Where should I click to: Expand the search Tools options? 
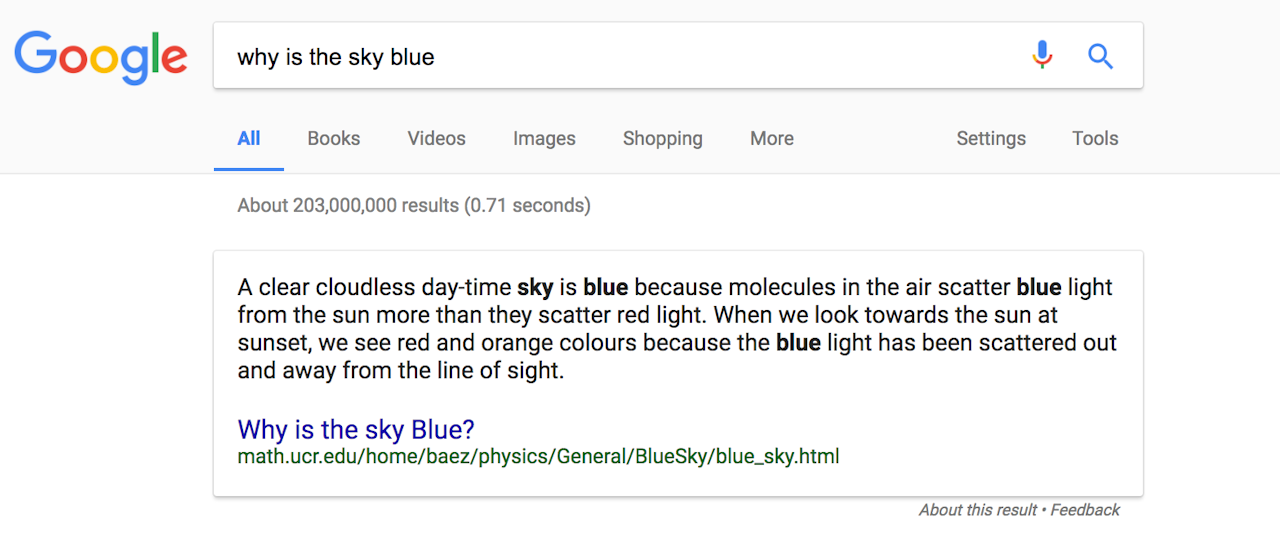pyautogui.click(x=1095, y=139)
